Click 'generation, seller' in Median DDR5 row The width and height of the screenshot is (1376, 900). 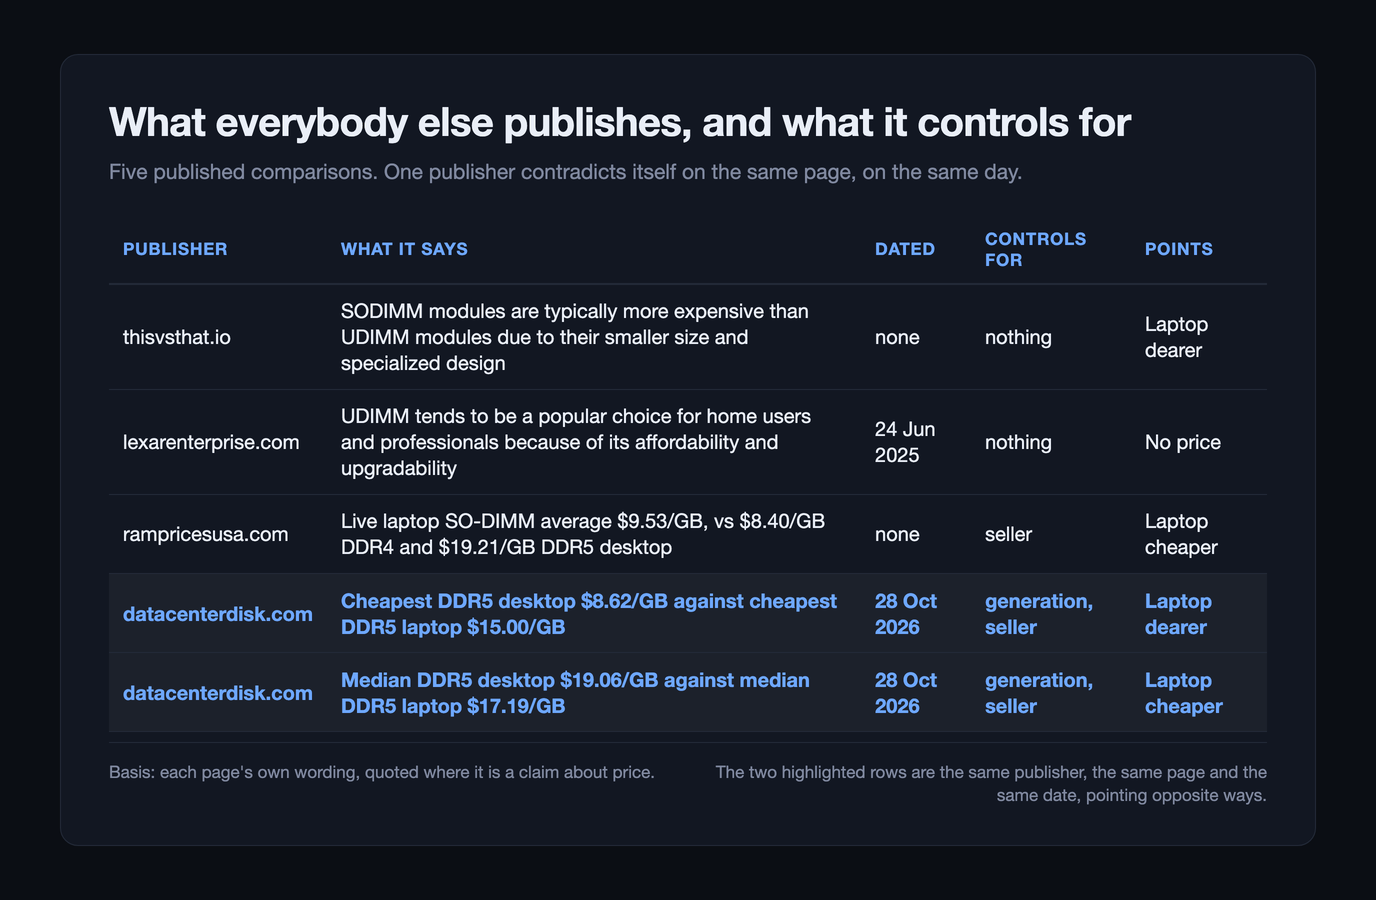click(x=1039, y=693)
